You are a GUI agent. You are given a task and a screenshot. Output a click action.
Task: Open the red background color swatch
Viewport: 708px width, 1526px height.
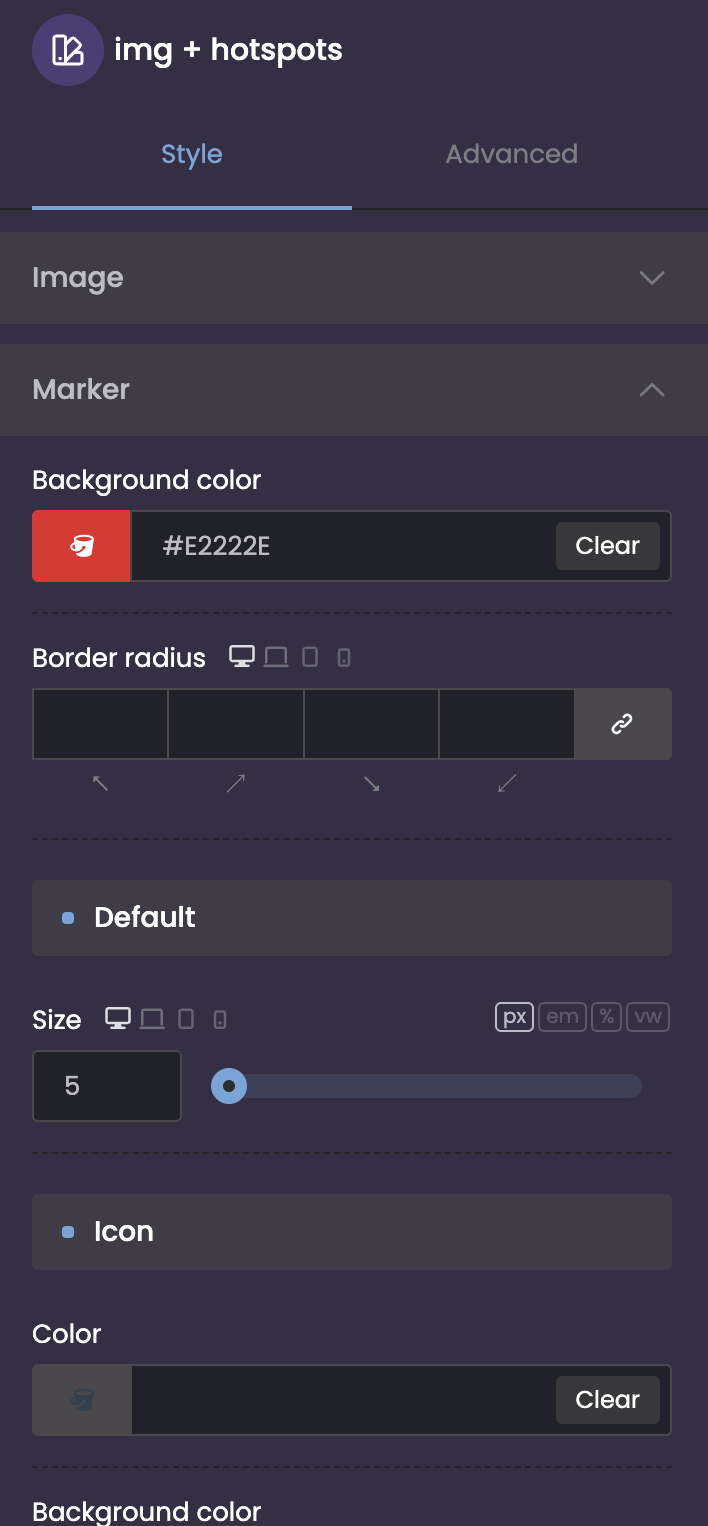click(x=81, y=546)
